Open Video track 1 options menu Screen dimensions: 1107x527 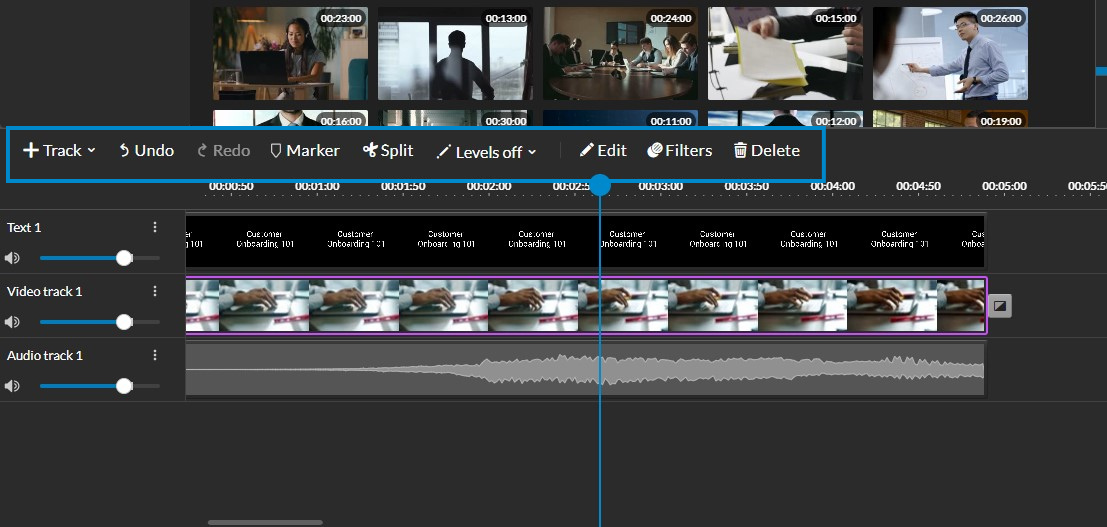click(155, 291)
